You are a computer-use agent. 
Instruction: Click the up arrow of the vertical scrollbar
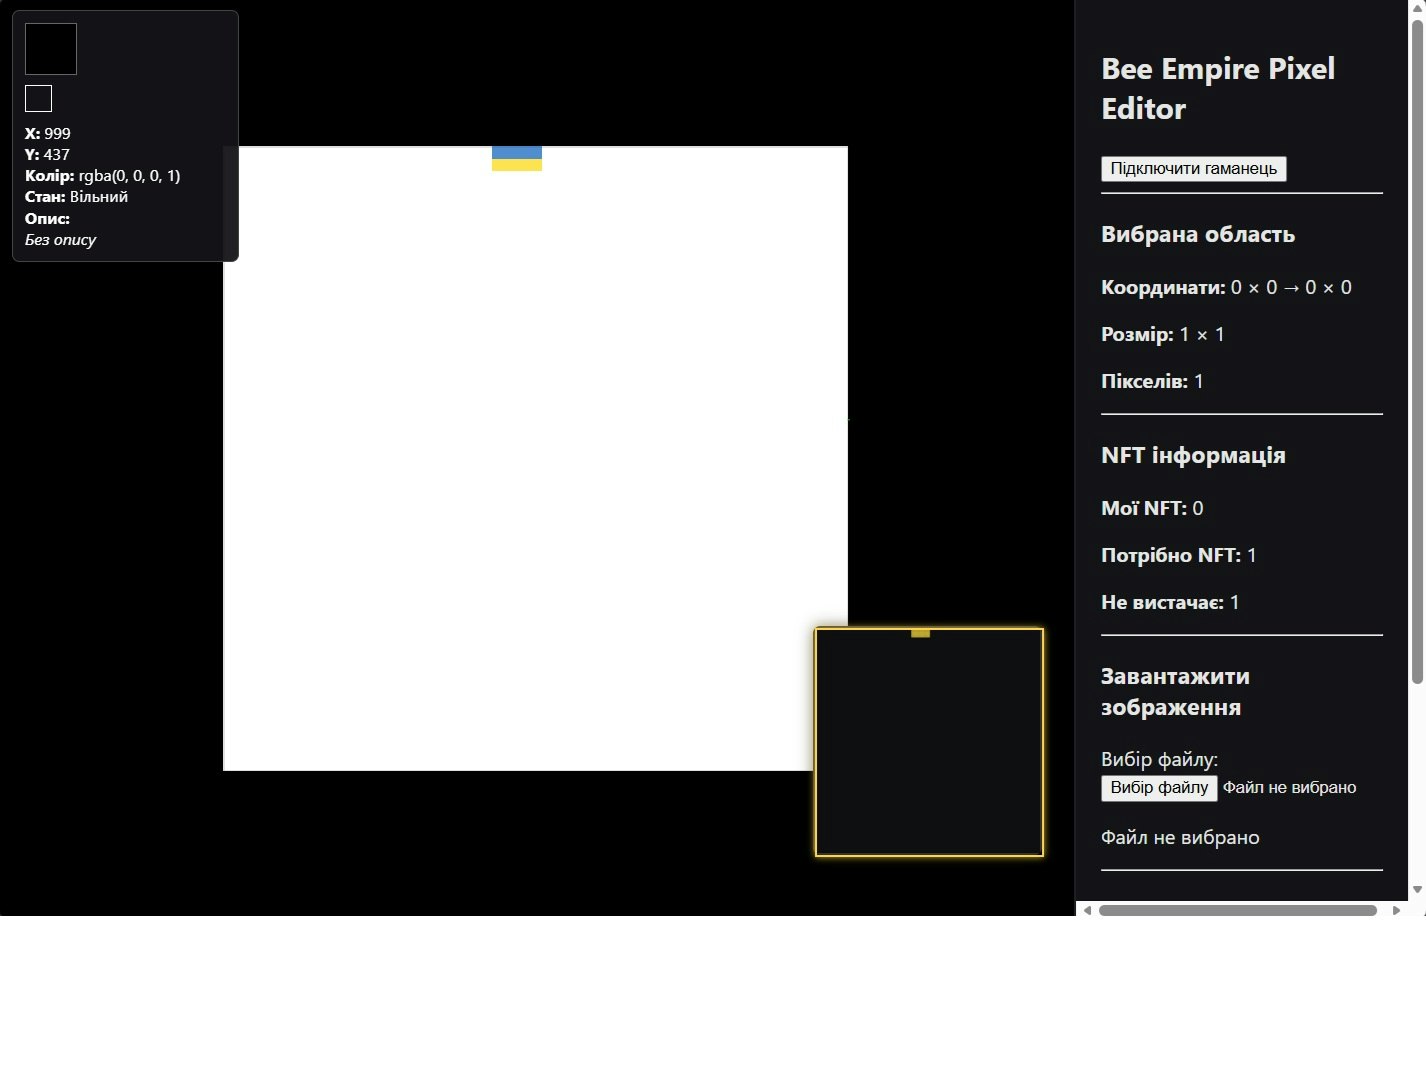point(1419,7)
